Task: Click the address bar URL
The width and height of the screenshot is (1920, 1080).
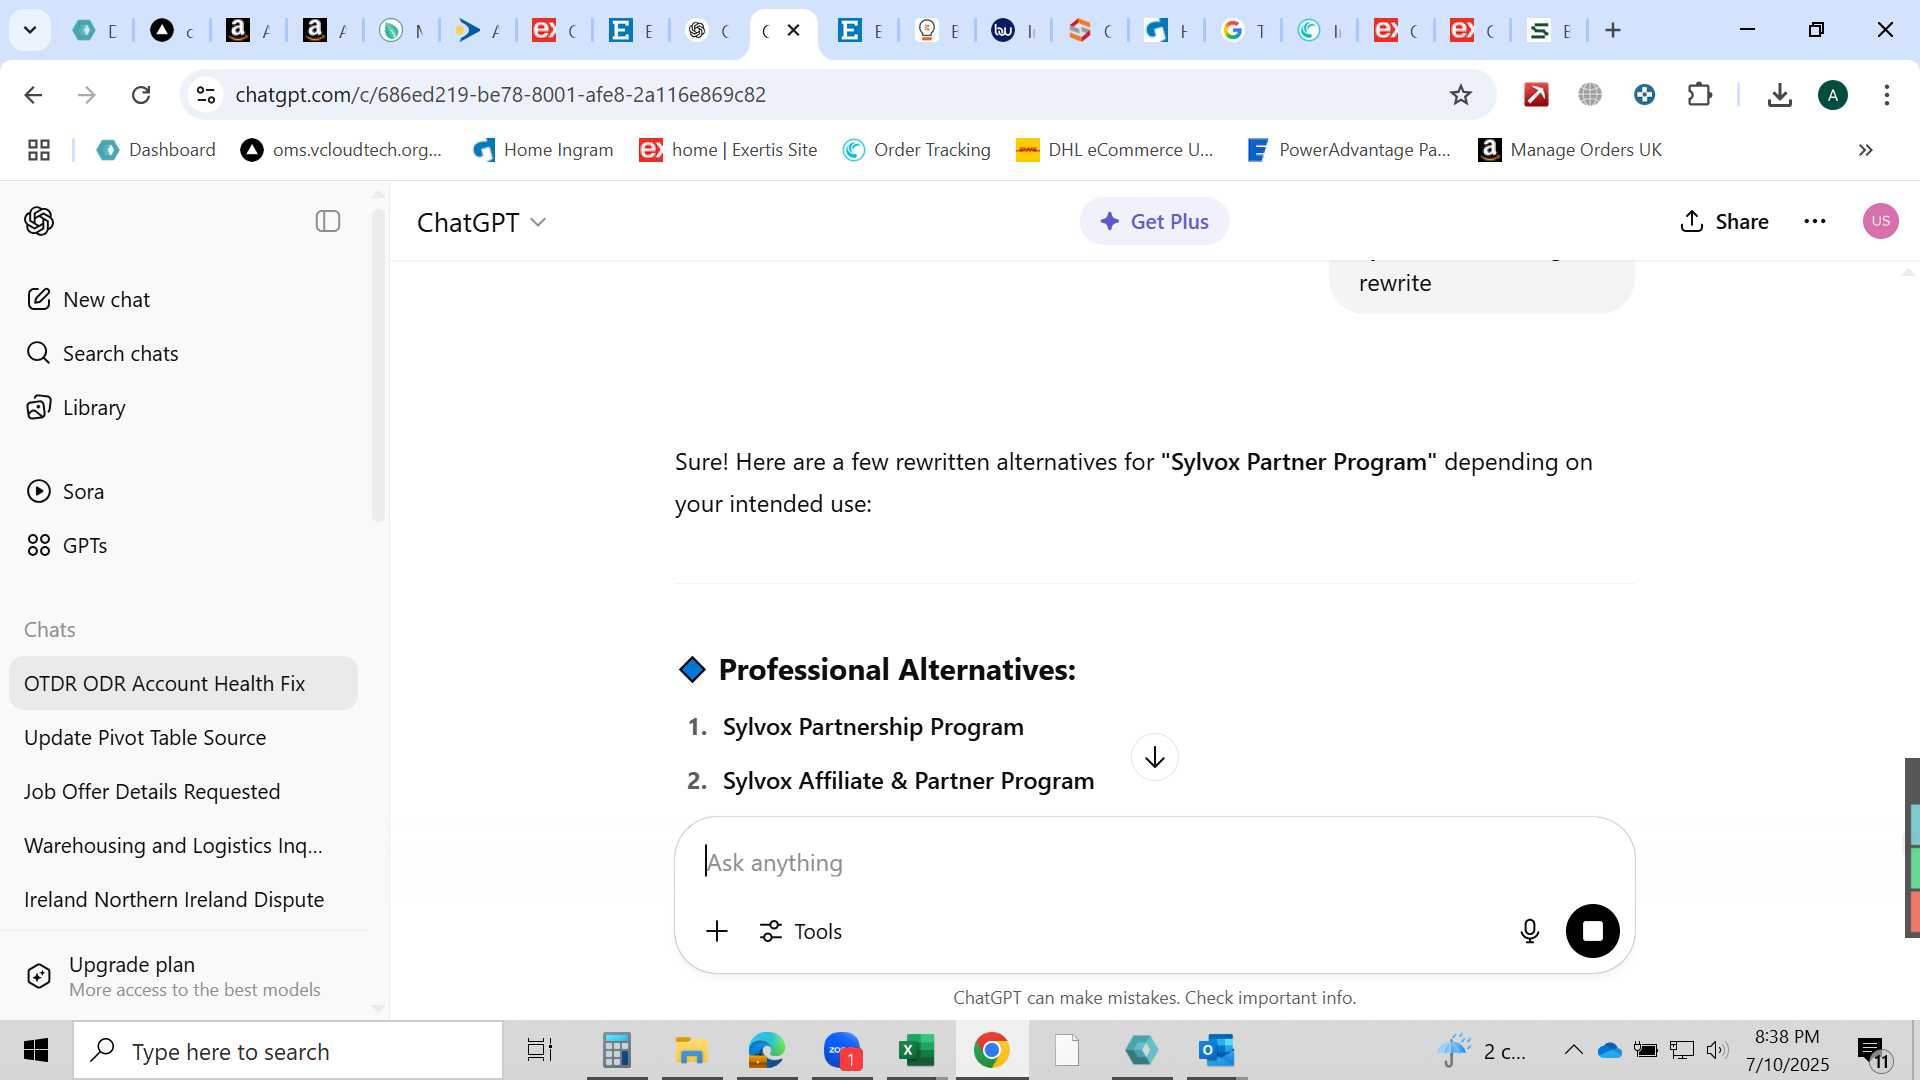Action: [x=500, y=94]
